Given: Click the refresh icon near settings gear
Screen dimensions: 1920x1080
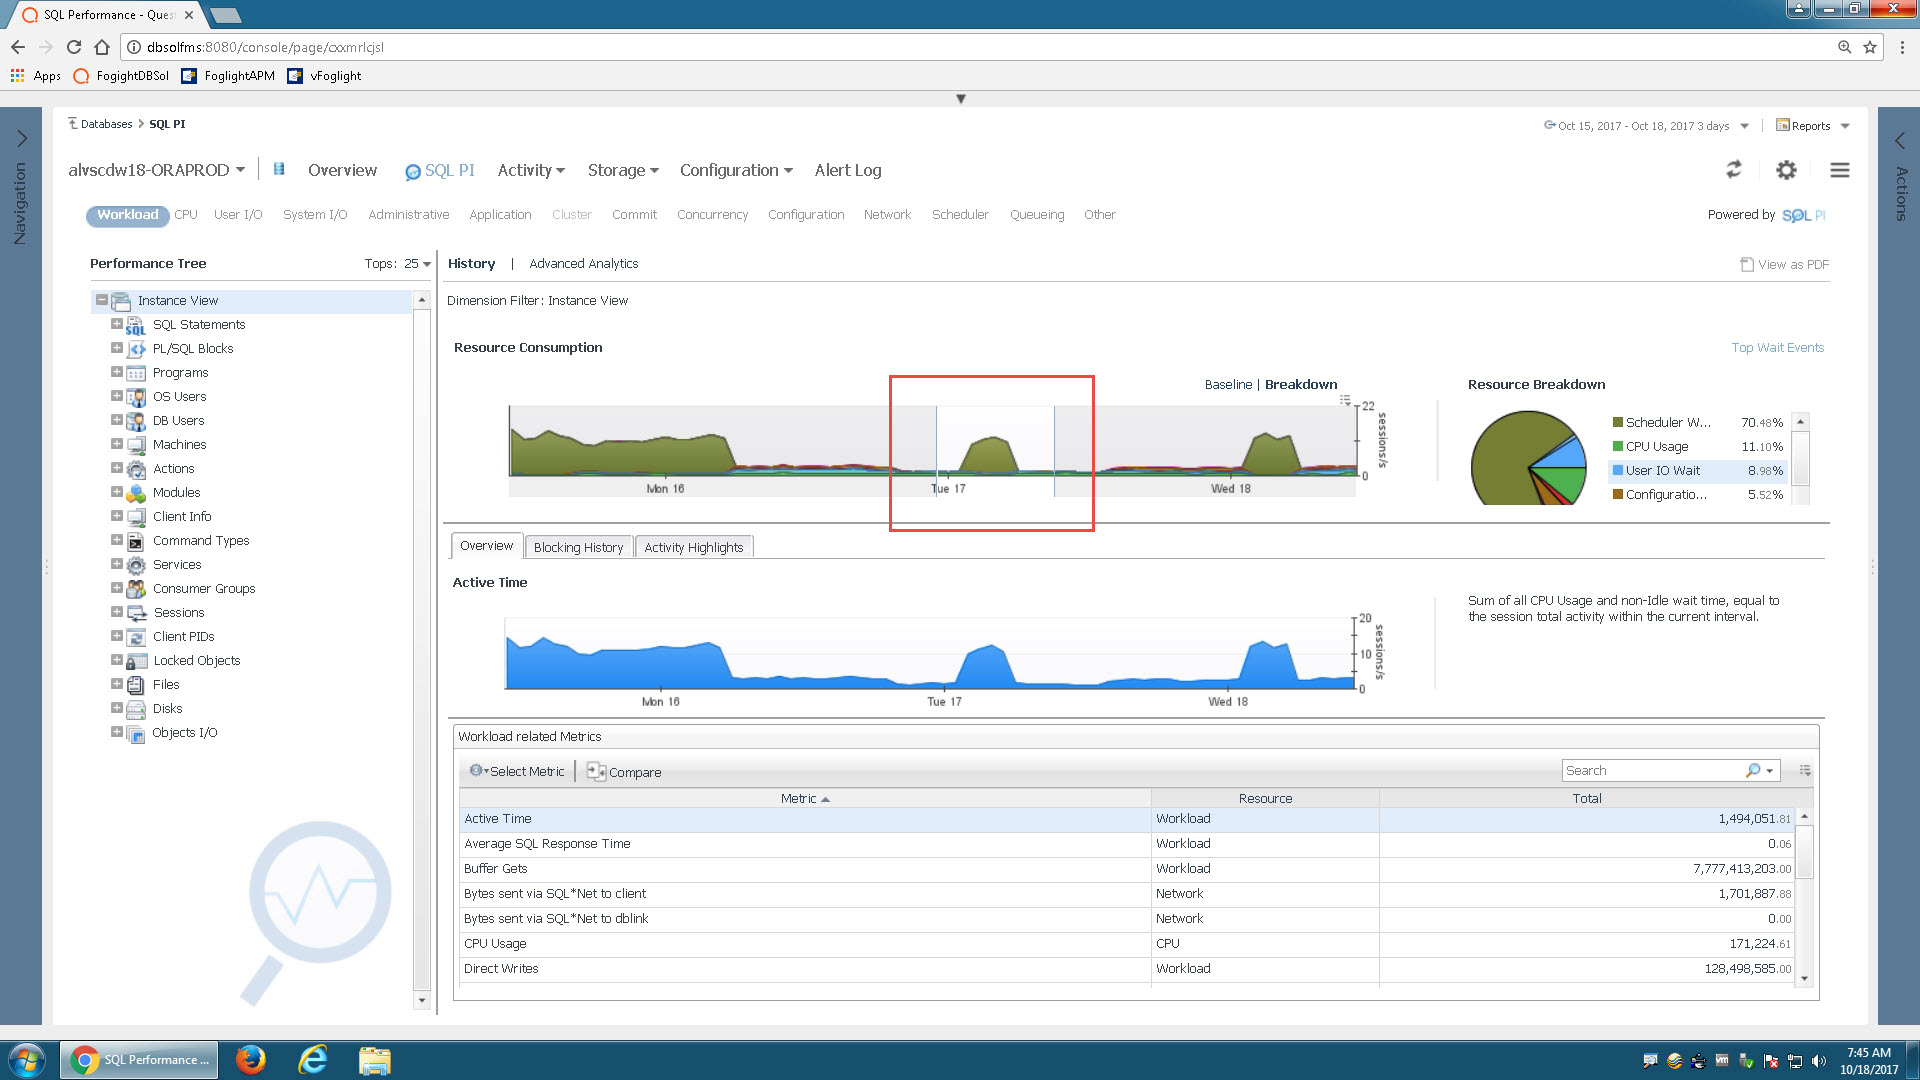Looking at the screenshot, I should pyautogui.click(x=1734, y=170).
